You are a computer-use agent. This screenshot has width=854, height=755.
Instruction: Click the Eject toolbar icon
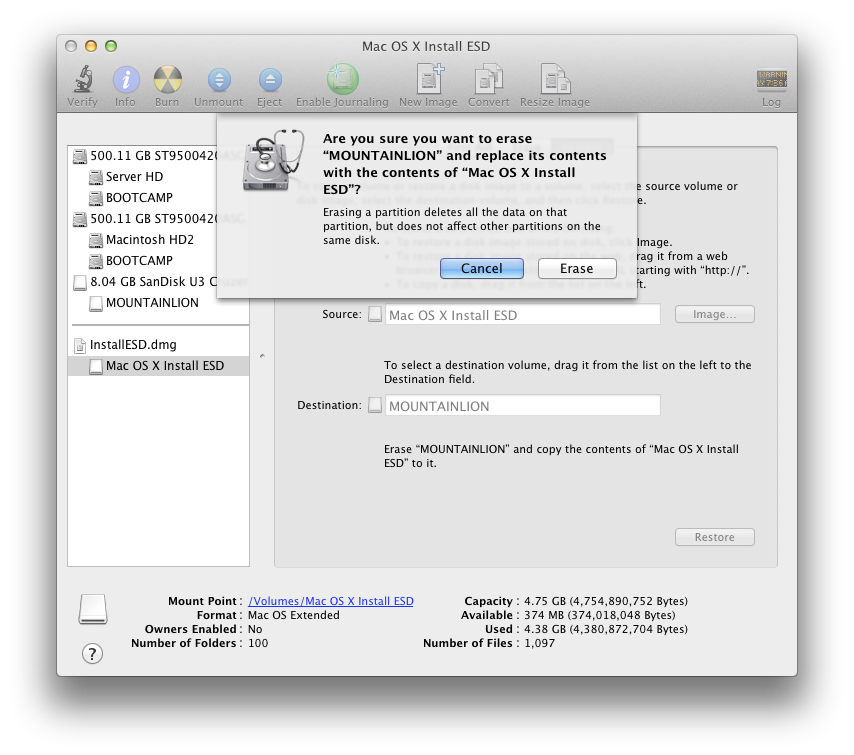coord(269,80)
